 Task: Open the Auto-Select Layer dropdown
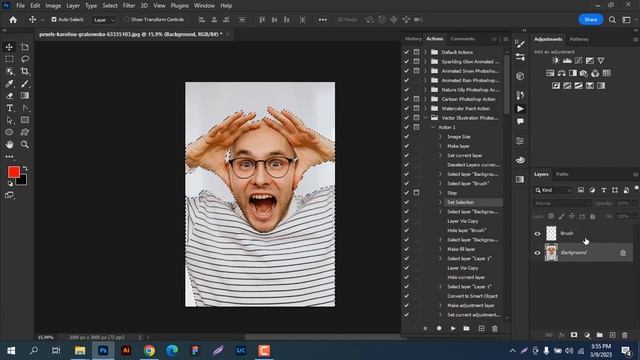[x=103, y=20]
